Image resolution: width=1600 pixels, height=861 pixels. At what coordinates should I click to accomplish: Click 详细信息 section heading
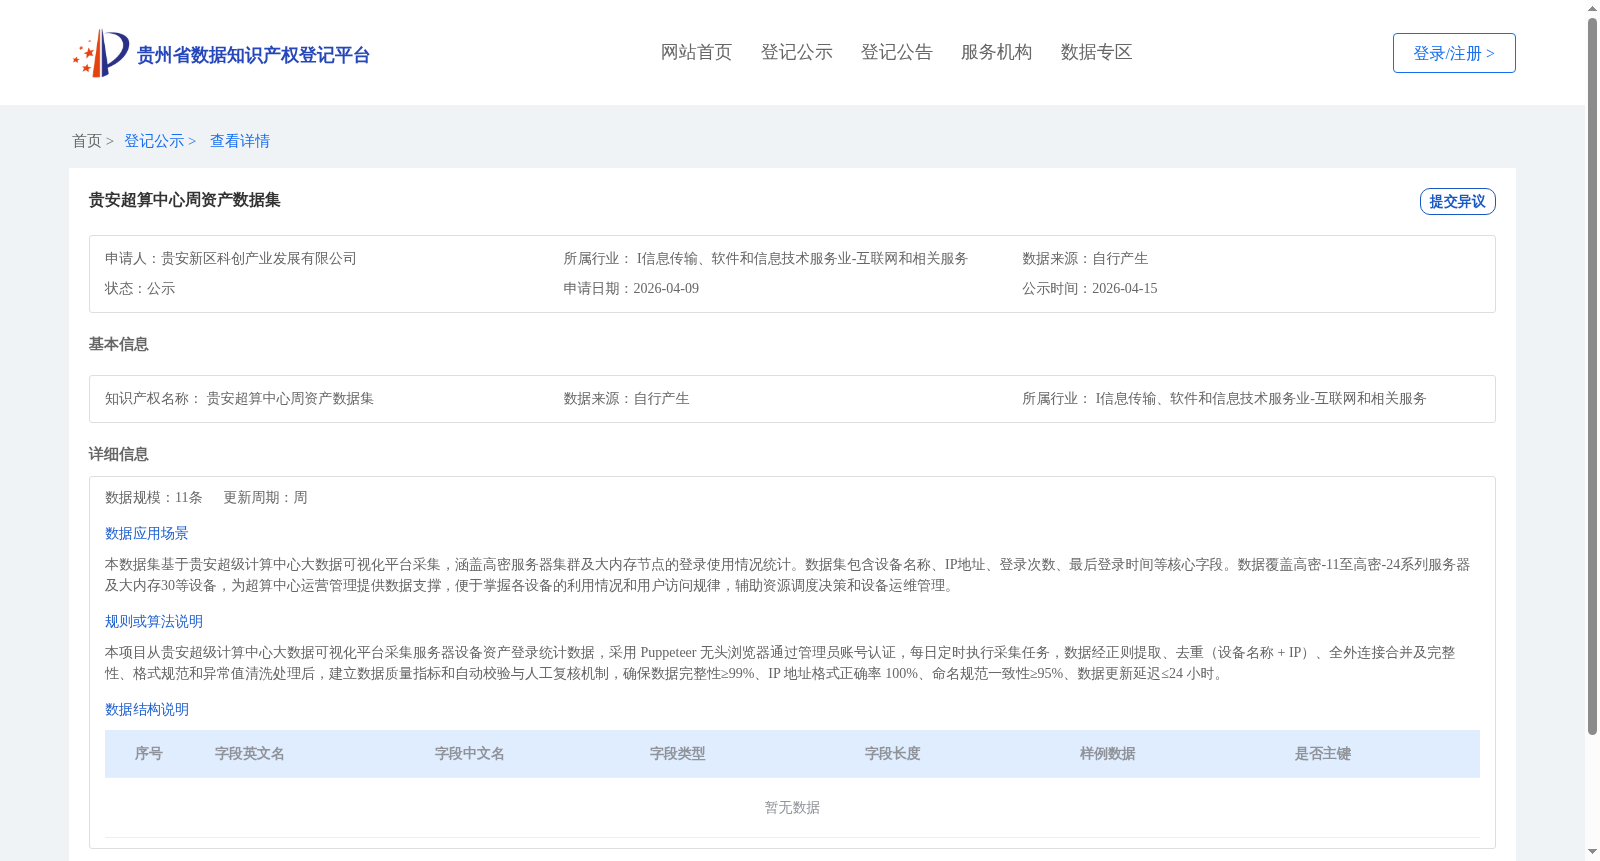tap(118, 454)
